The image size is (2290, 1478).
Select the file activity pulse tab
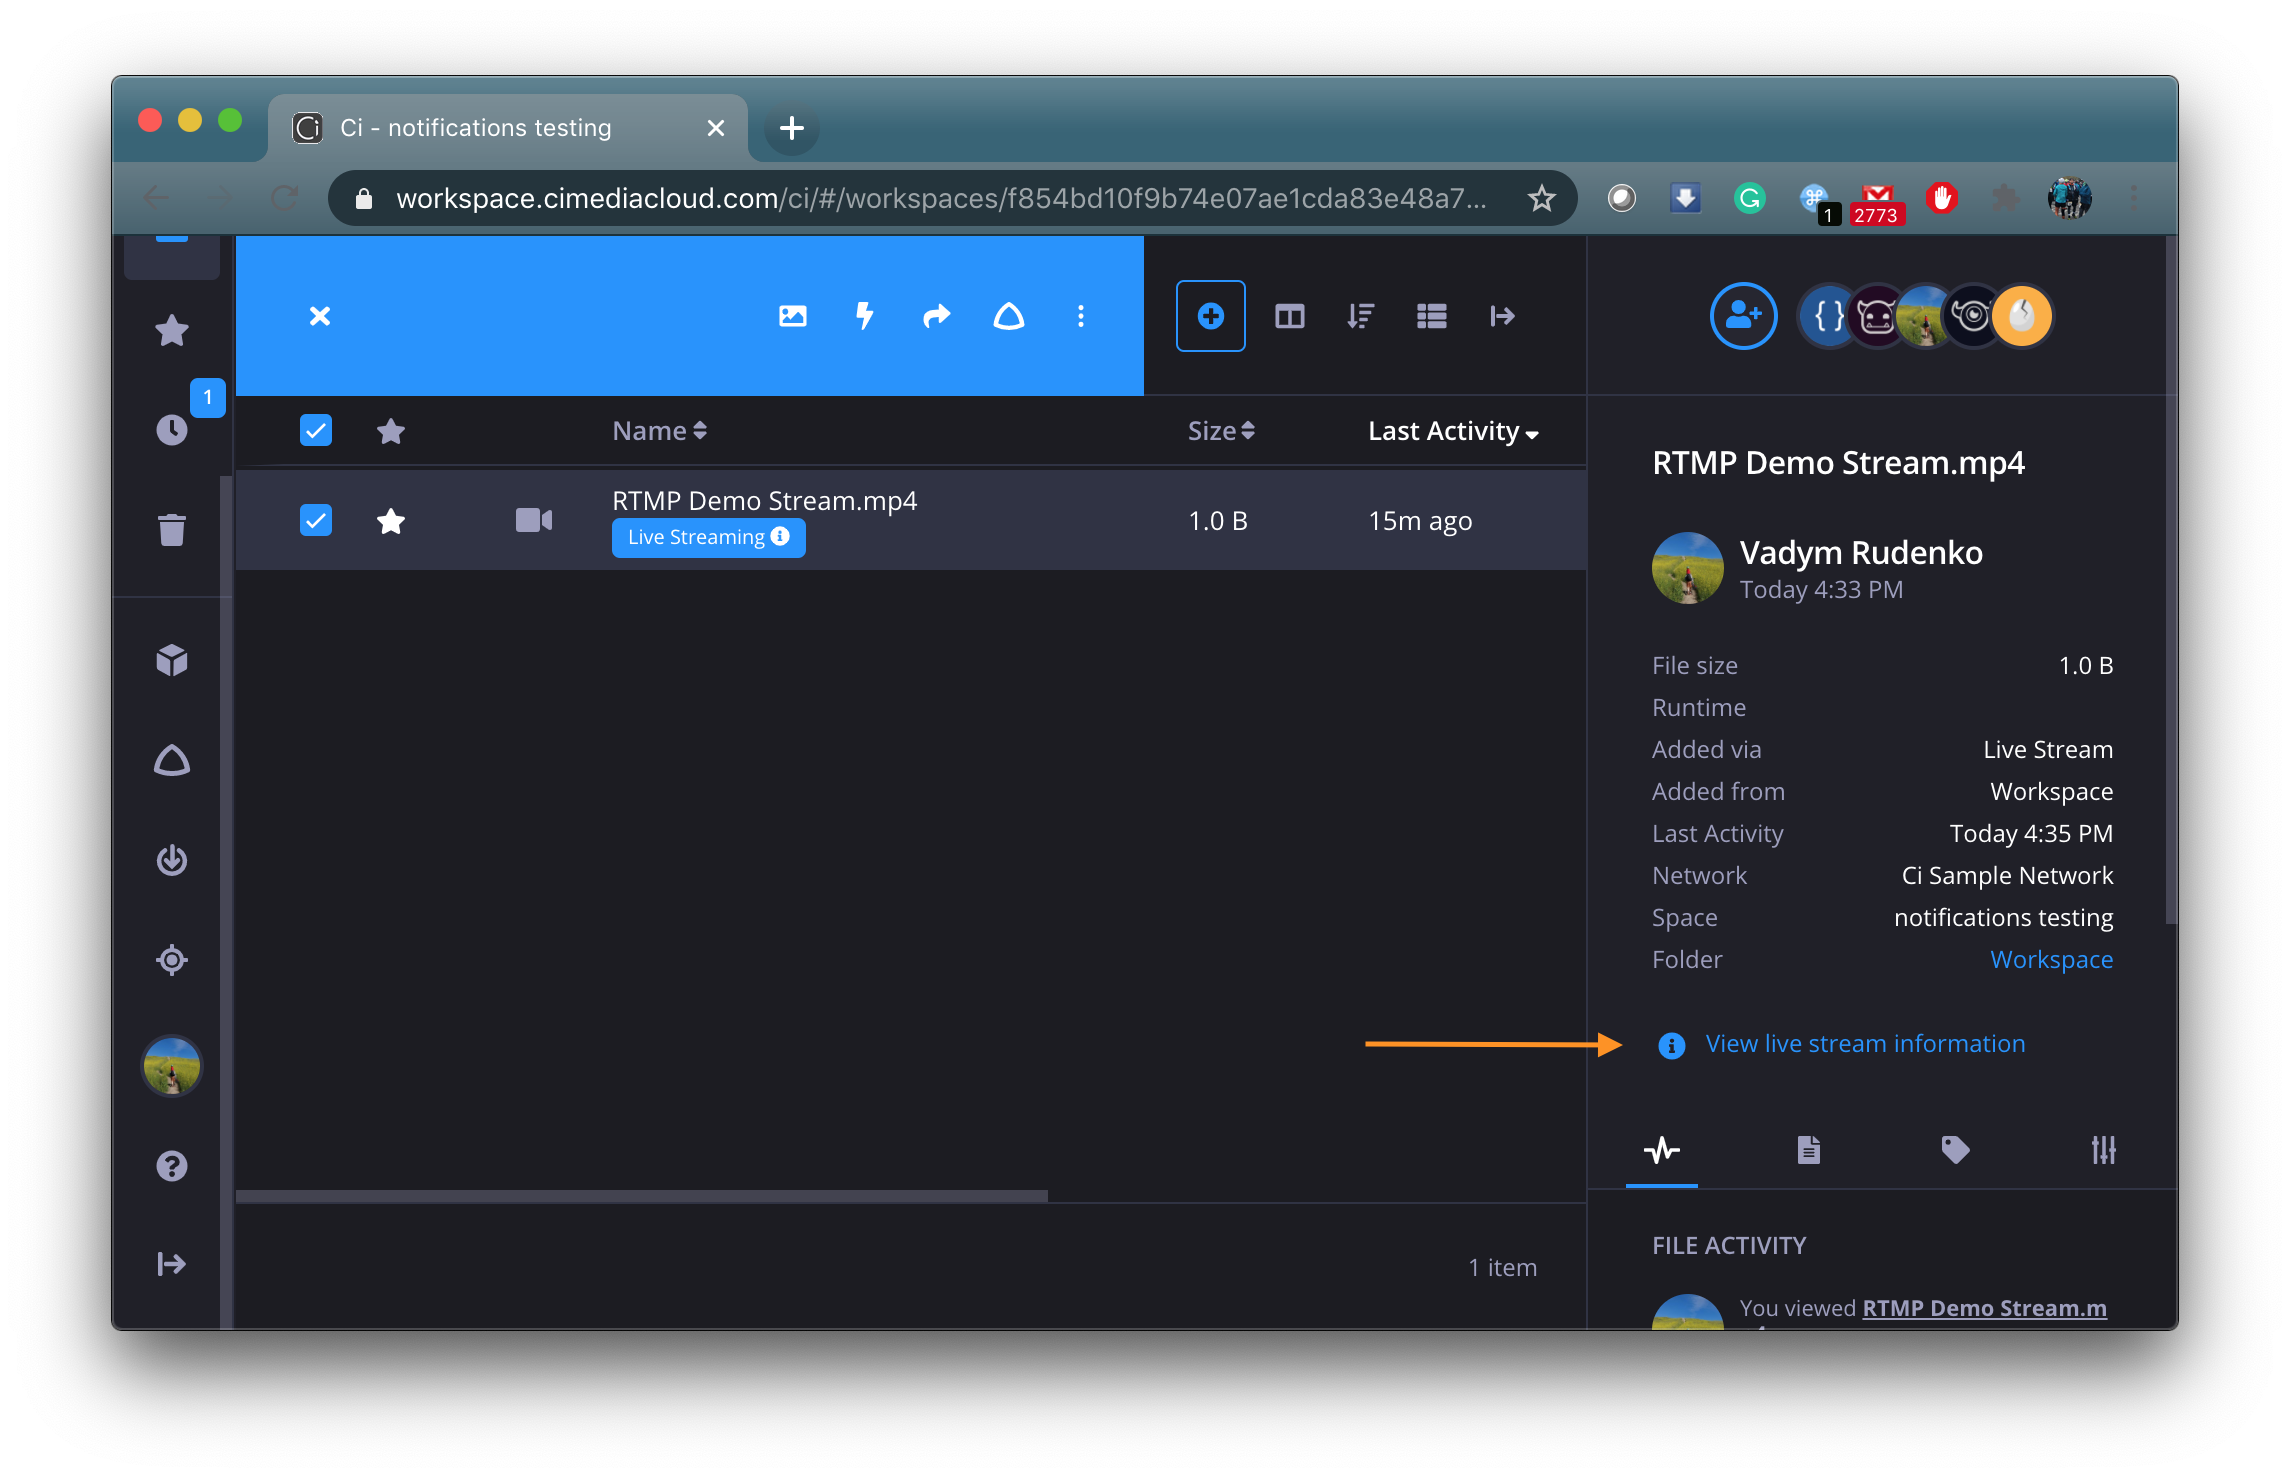tap(1662, 1150)
